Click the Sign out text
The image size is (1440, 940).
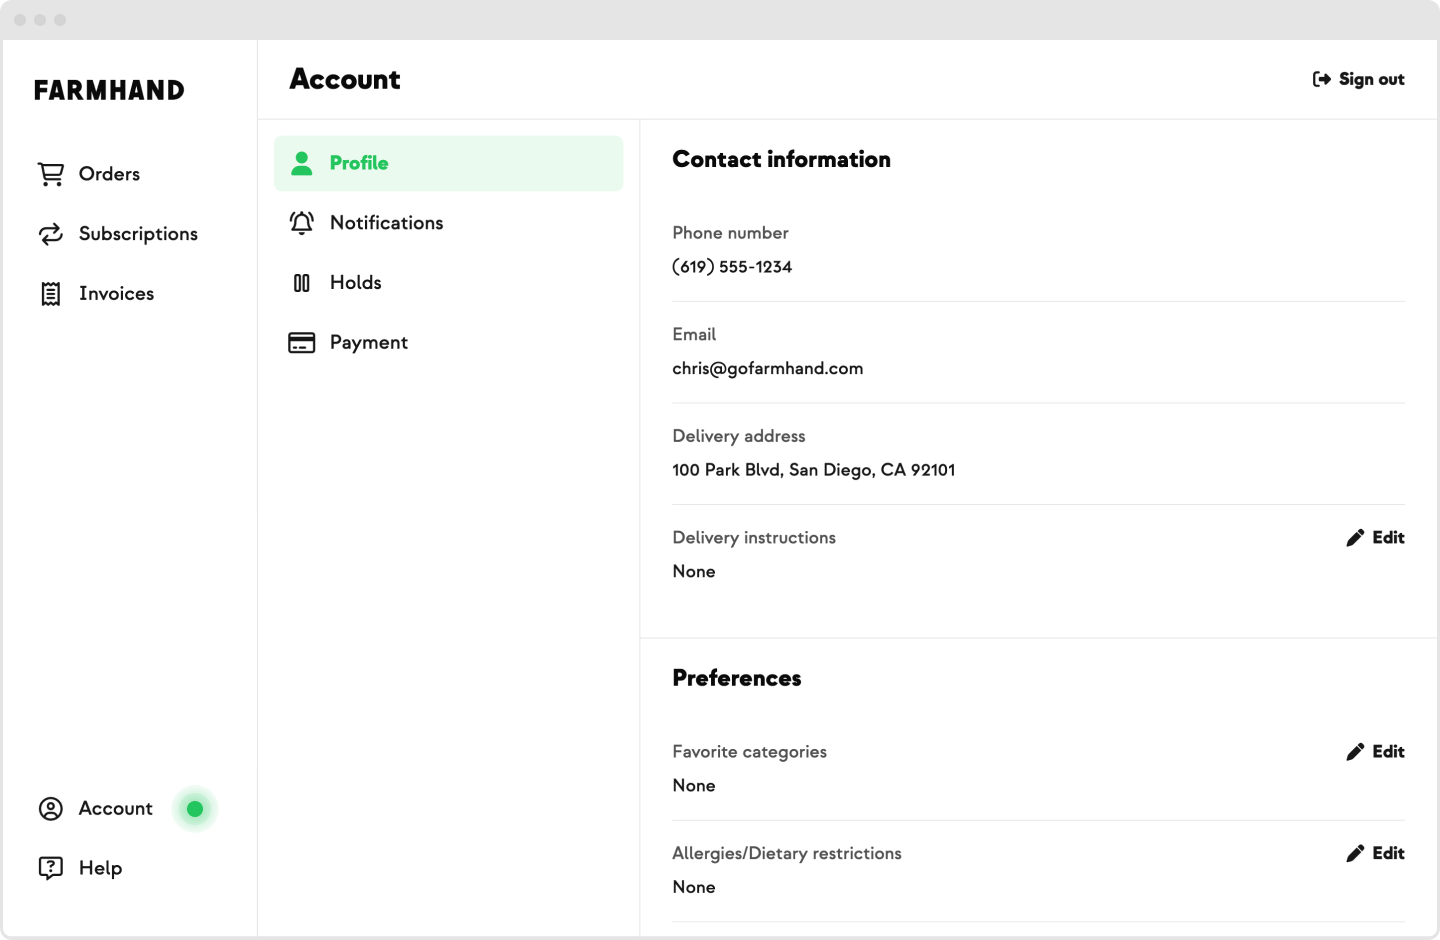point(1372,79)
